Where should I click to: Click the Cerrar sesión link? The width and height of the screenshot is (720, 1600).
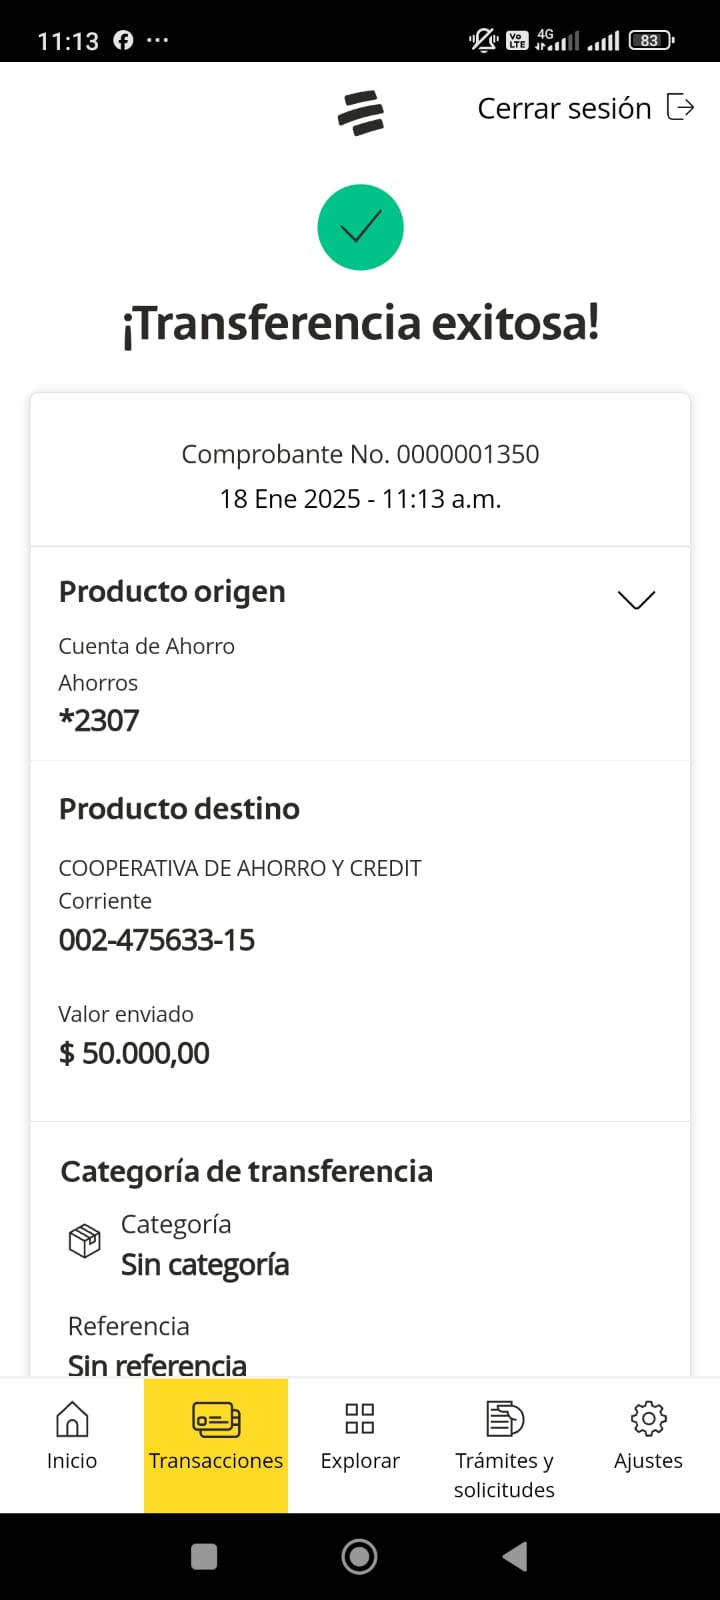pos(564,108)
